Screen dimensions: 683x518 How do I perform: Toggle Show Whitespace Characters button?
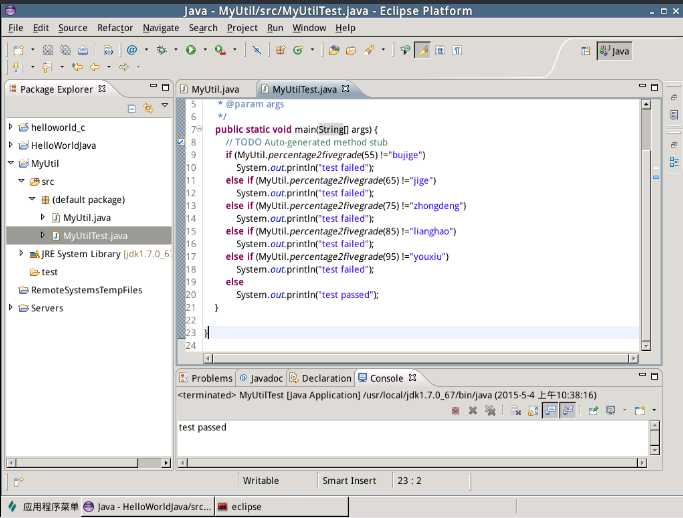[457, 51]
